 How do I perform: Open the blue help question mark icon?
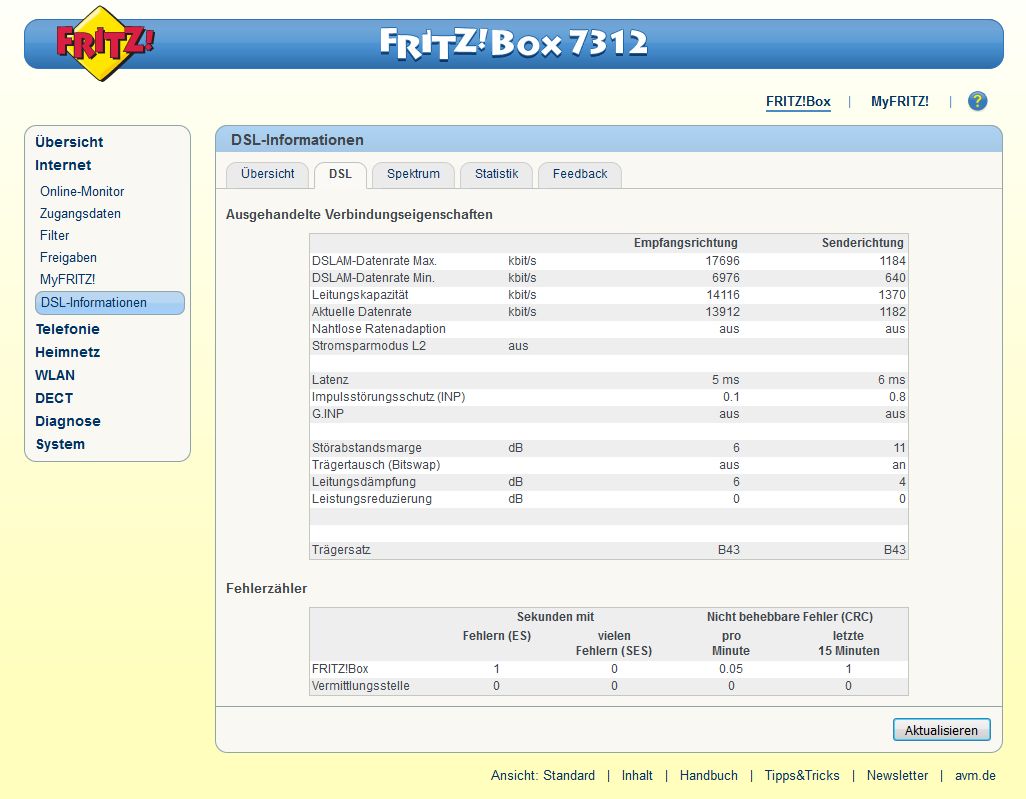[x=977, y=101]
